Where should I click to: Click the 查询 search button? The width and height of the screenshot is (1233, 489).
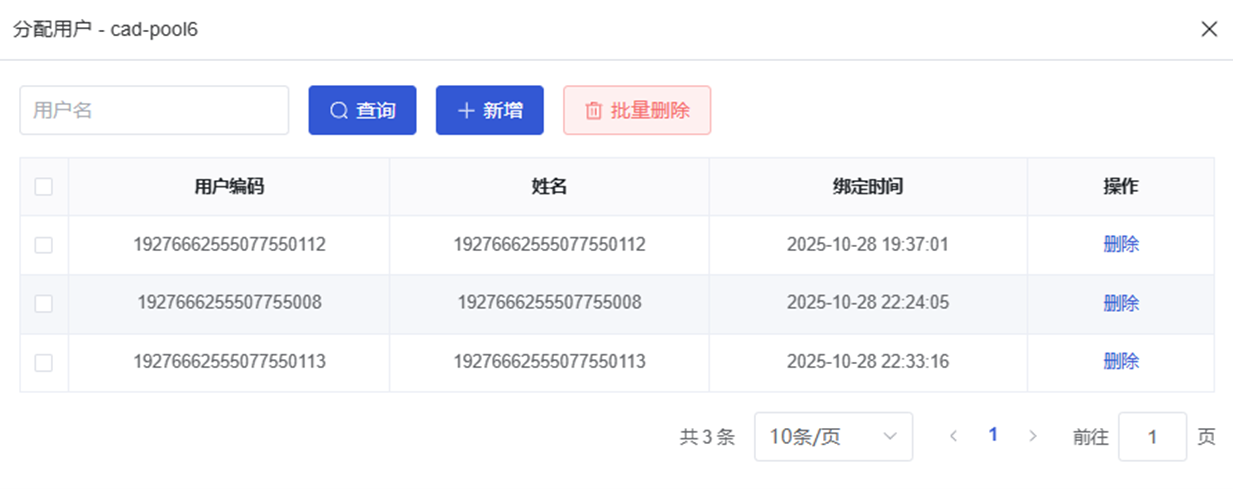[362, 110]
